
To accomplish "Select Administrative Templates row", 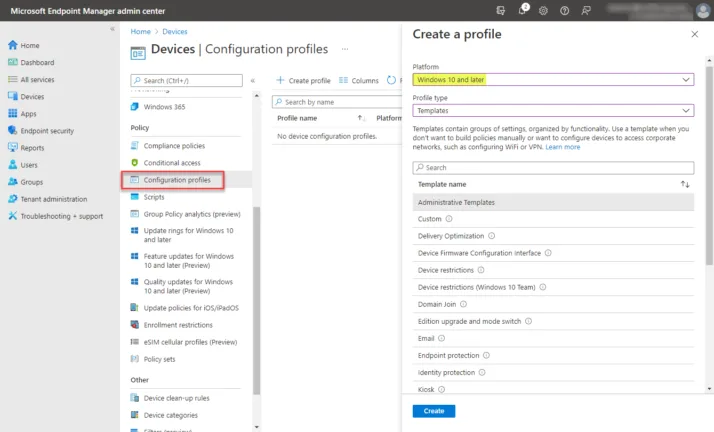I will (553, 202).
